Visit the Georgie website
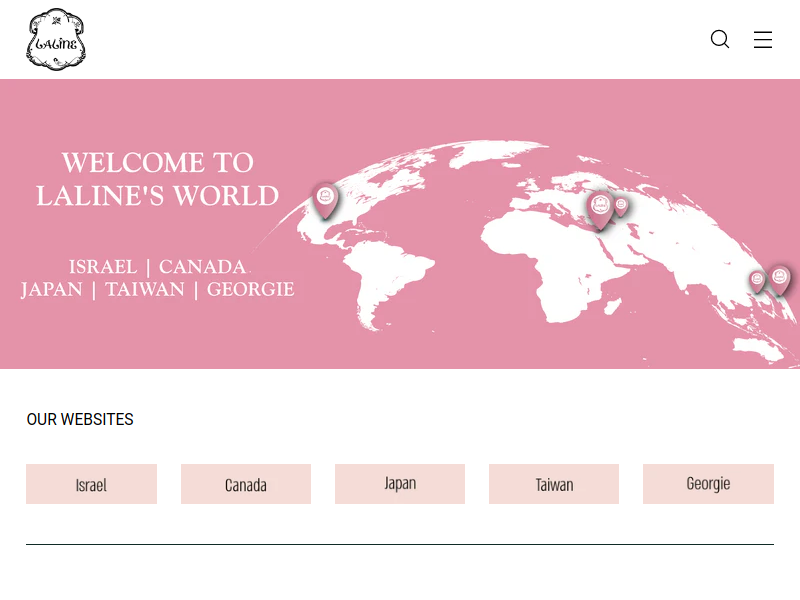The height and width of the screenshot is (600, 800). click(708, 484)
